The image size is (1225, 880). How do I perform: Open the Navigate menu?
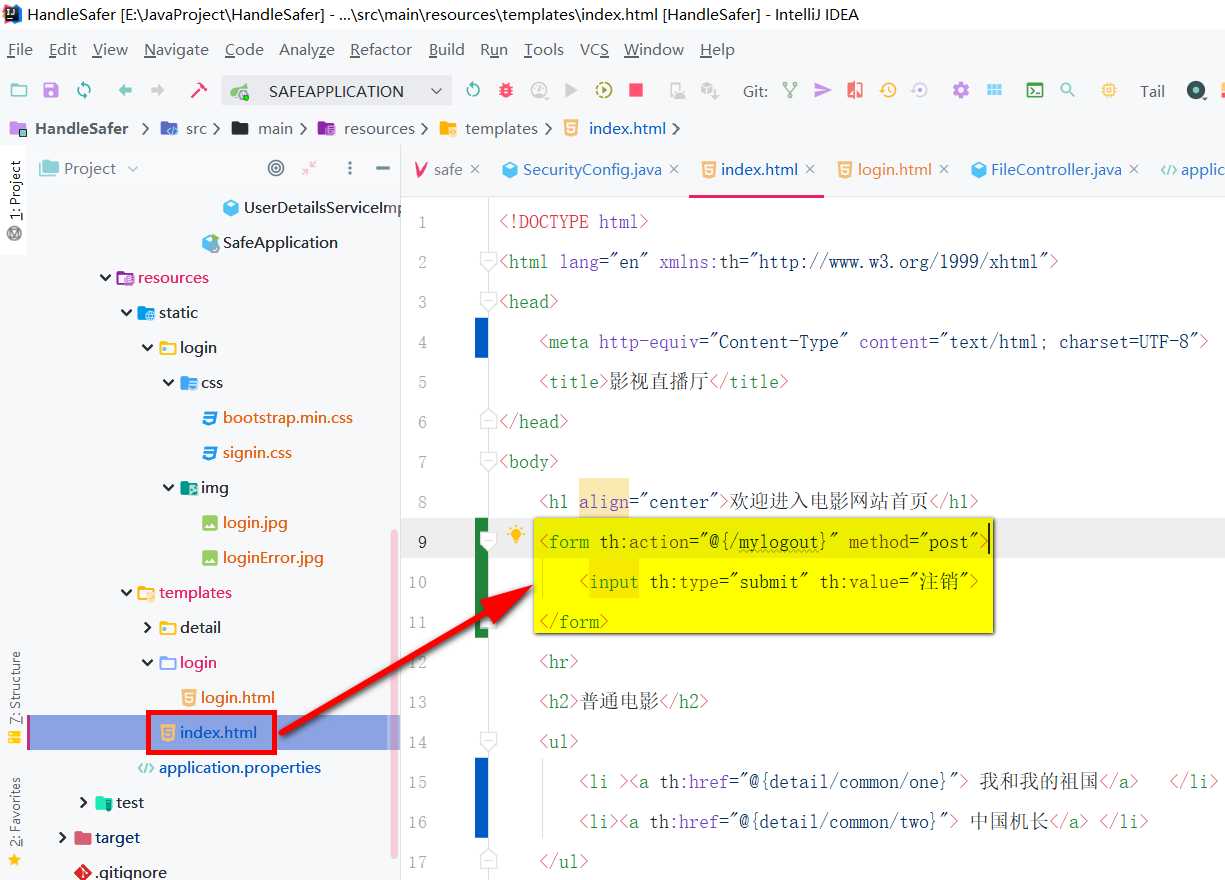(x=176, y=49)
